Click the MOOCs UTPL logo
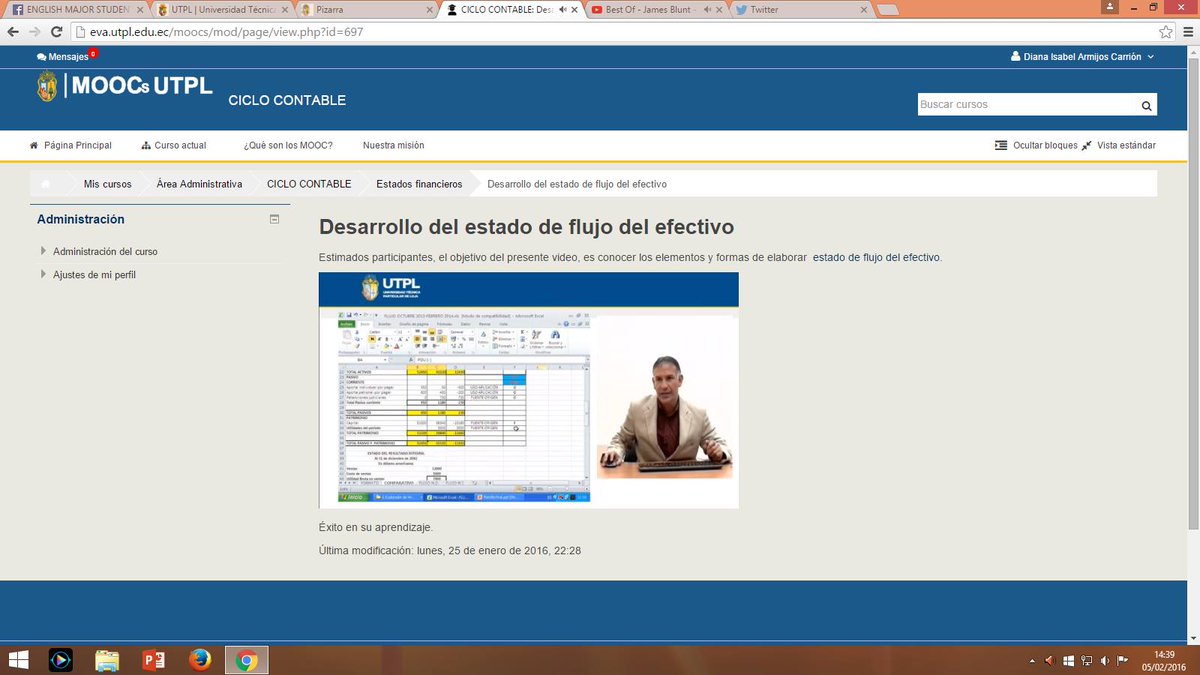 pyautogui.click(x=125, y=86)
